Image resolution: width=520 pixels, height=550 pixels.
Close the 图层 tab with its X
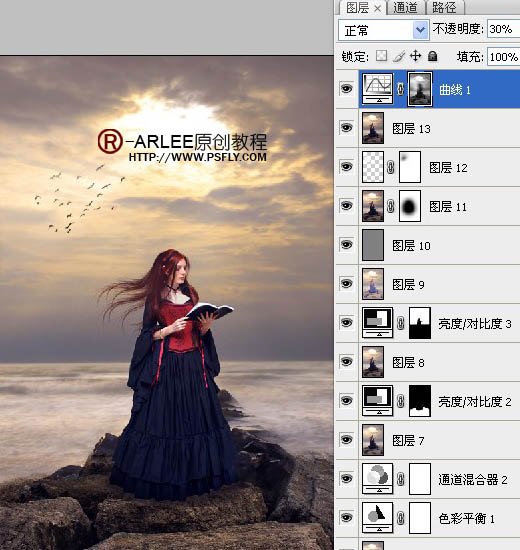click(377, 8)
